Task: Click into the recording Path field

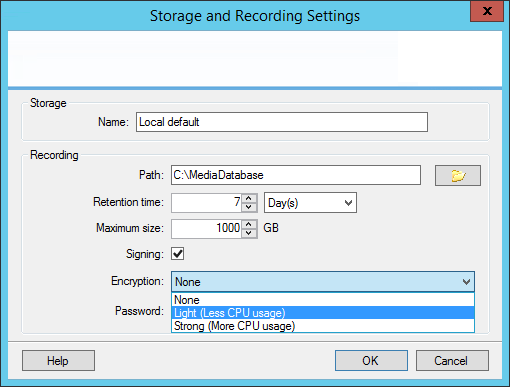Action: tap(296, 175)
